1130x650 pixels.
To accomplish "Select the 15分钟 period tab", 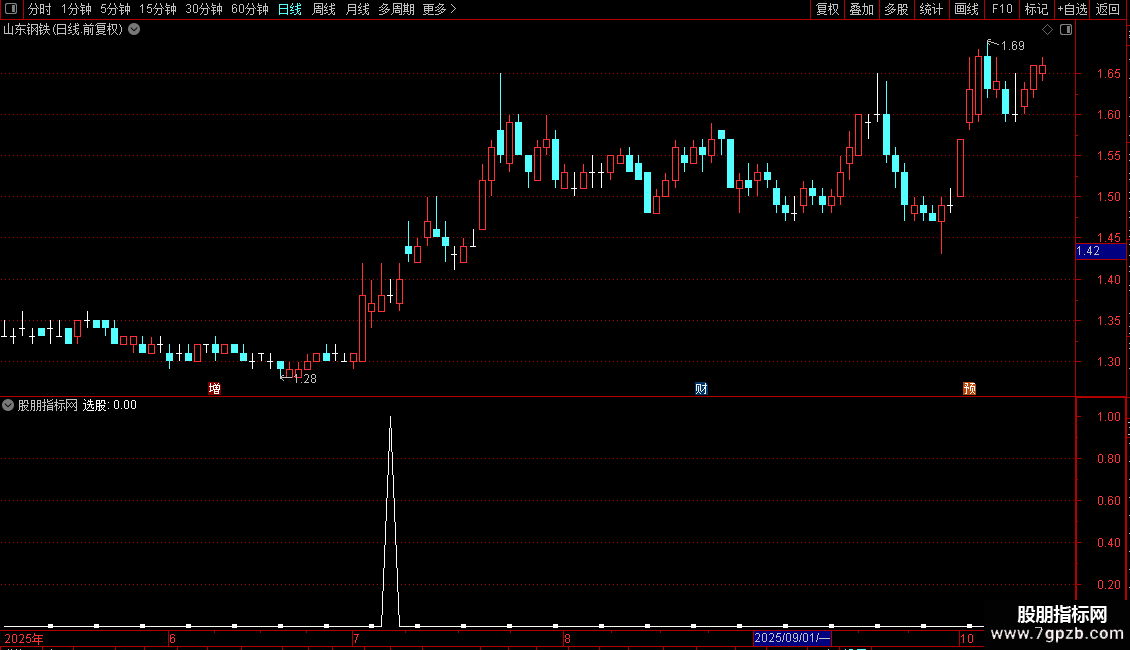I will (157, 9).
